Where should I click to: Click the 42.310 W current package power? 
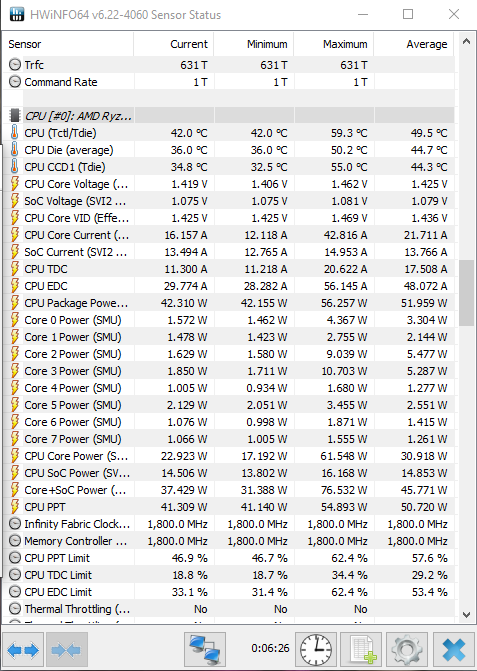[184, 303]
